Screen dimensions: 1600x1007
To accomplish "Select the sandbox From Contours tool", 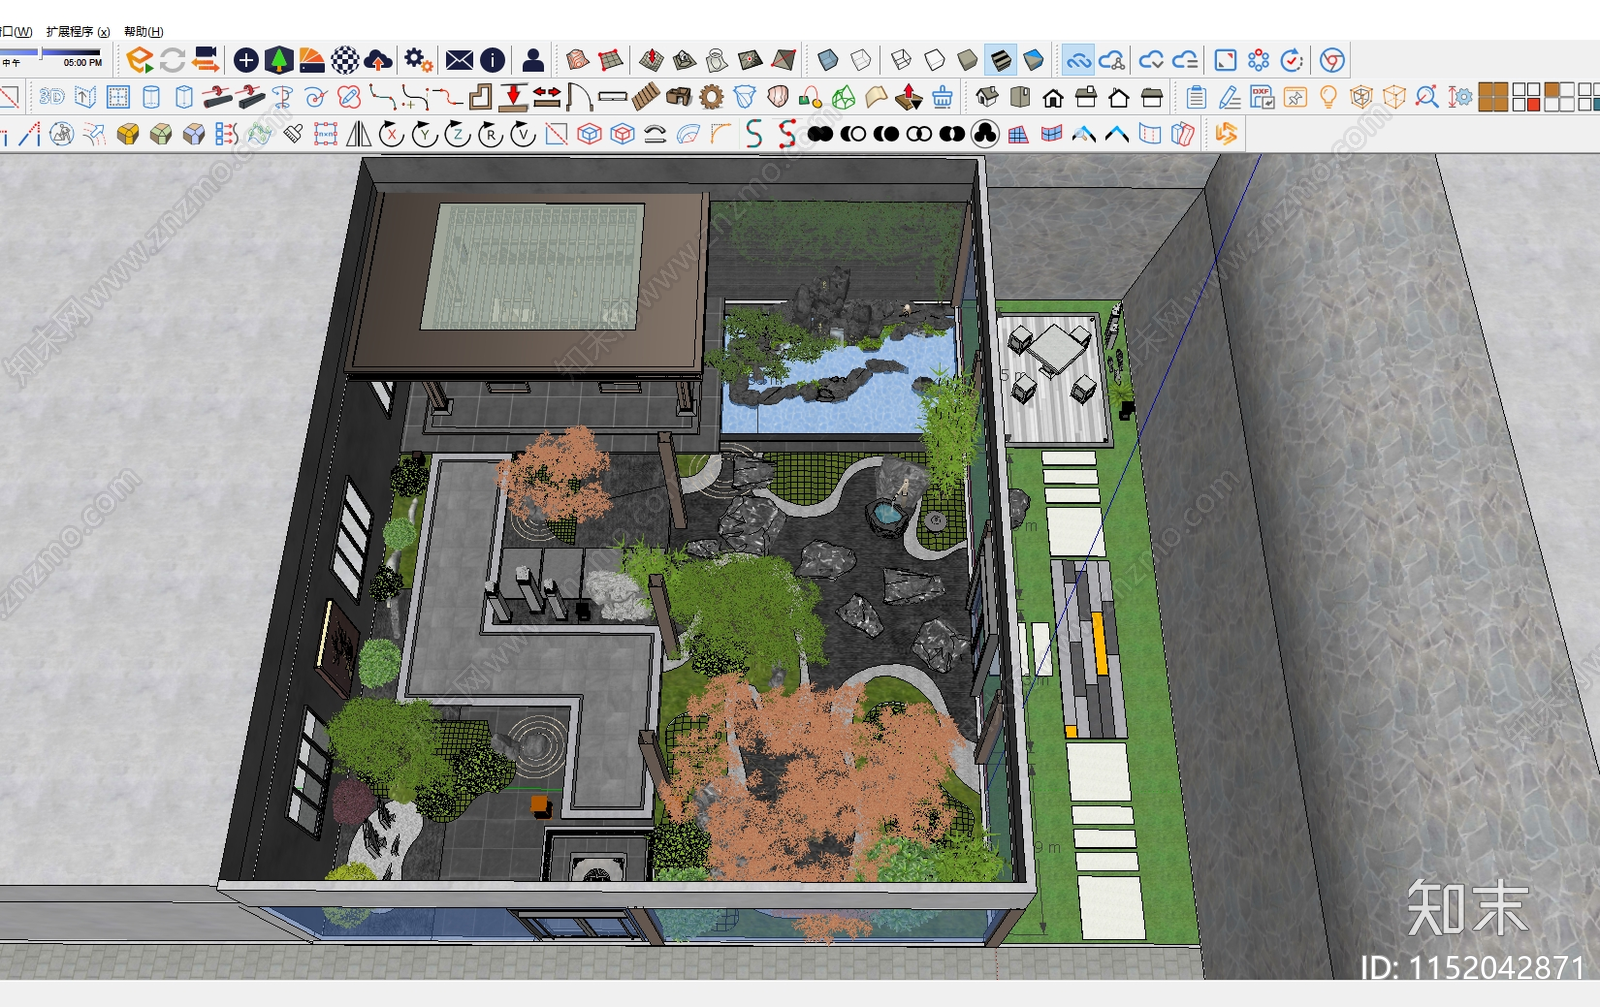I will (578, 60).
